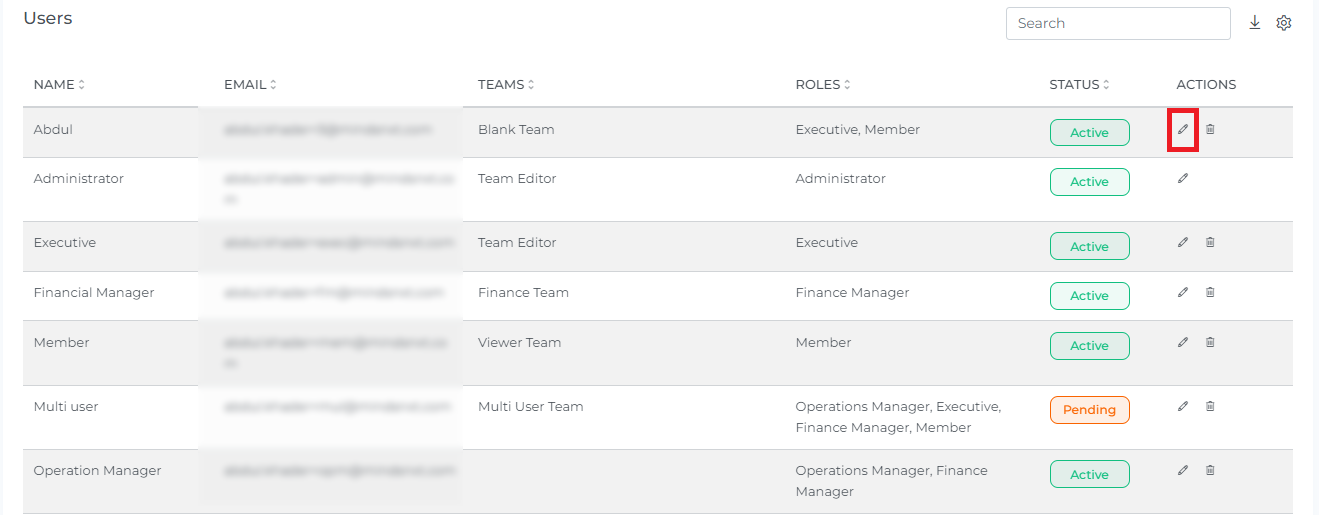
Task: Edit the Administrator user
Action: pos(1183,178)
